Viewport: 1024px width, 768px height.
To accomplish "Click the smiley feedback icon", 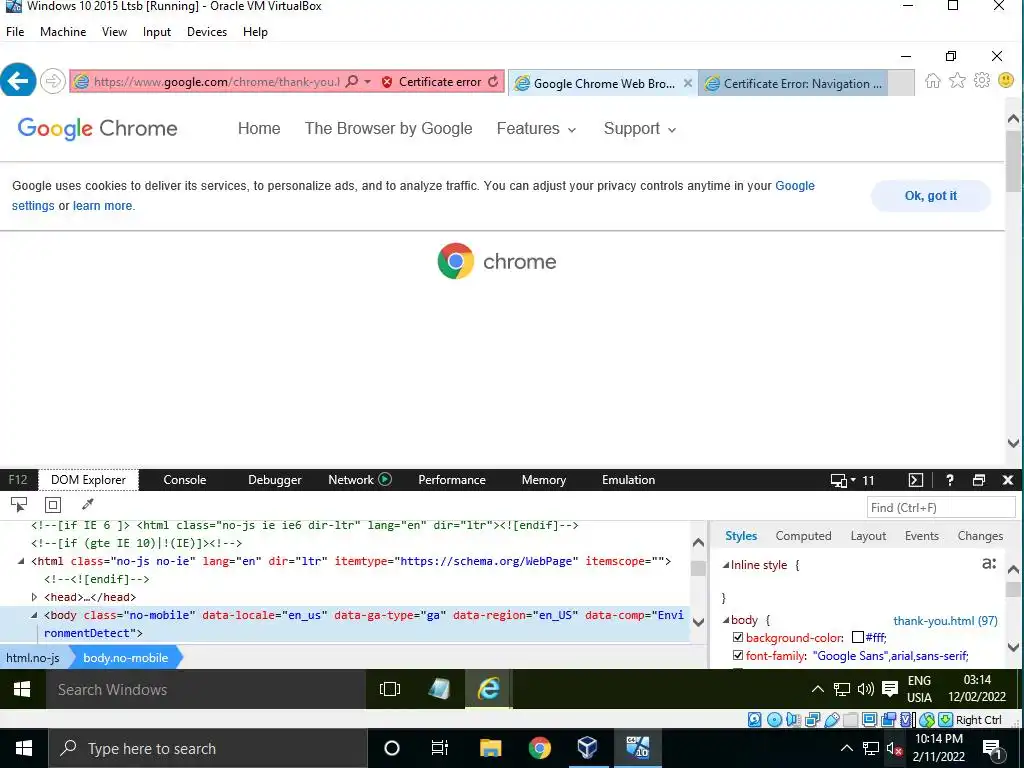I will [1006, 80].
